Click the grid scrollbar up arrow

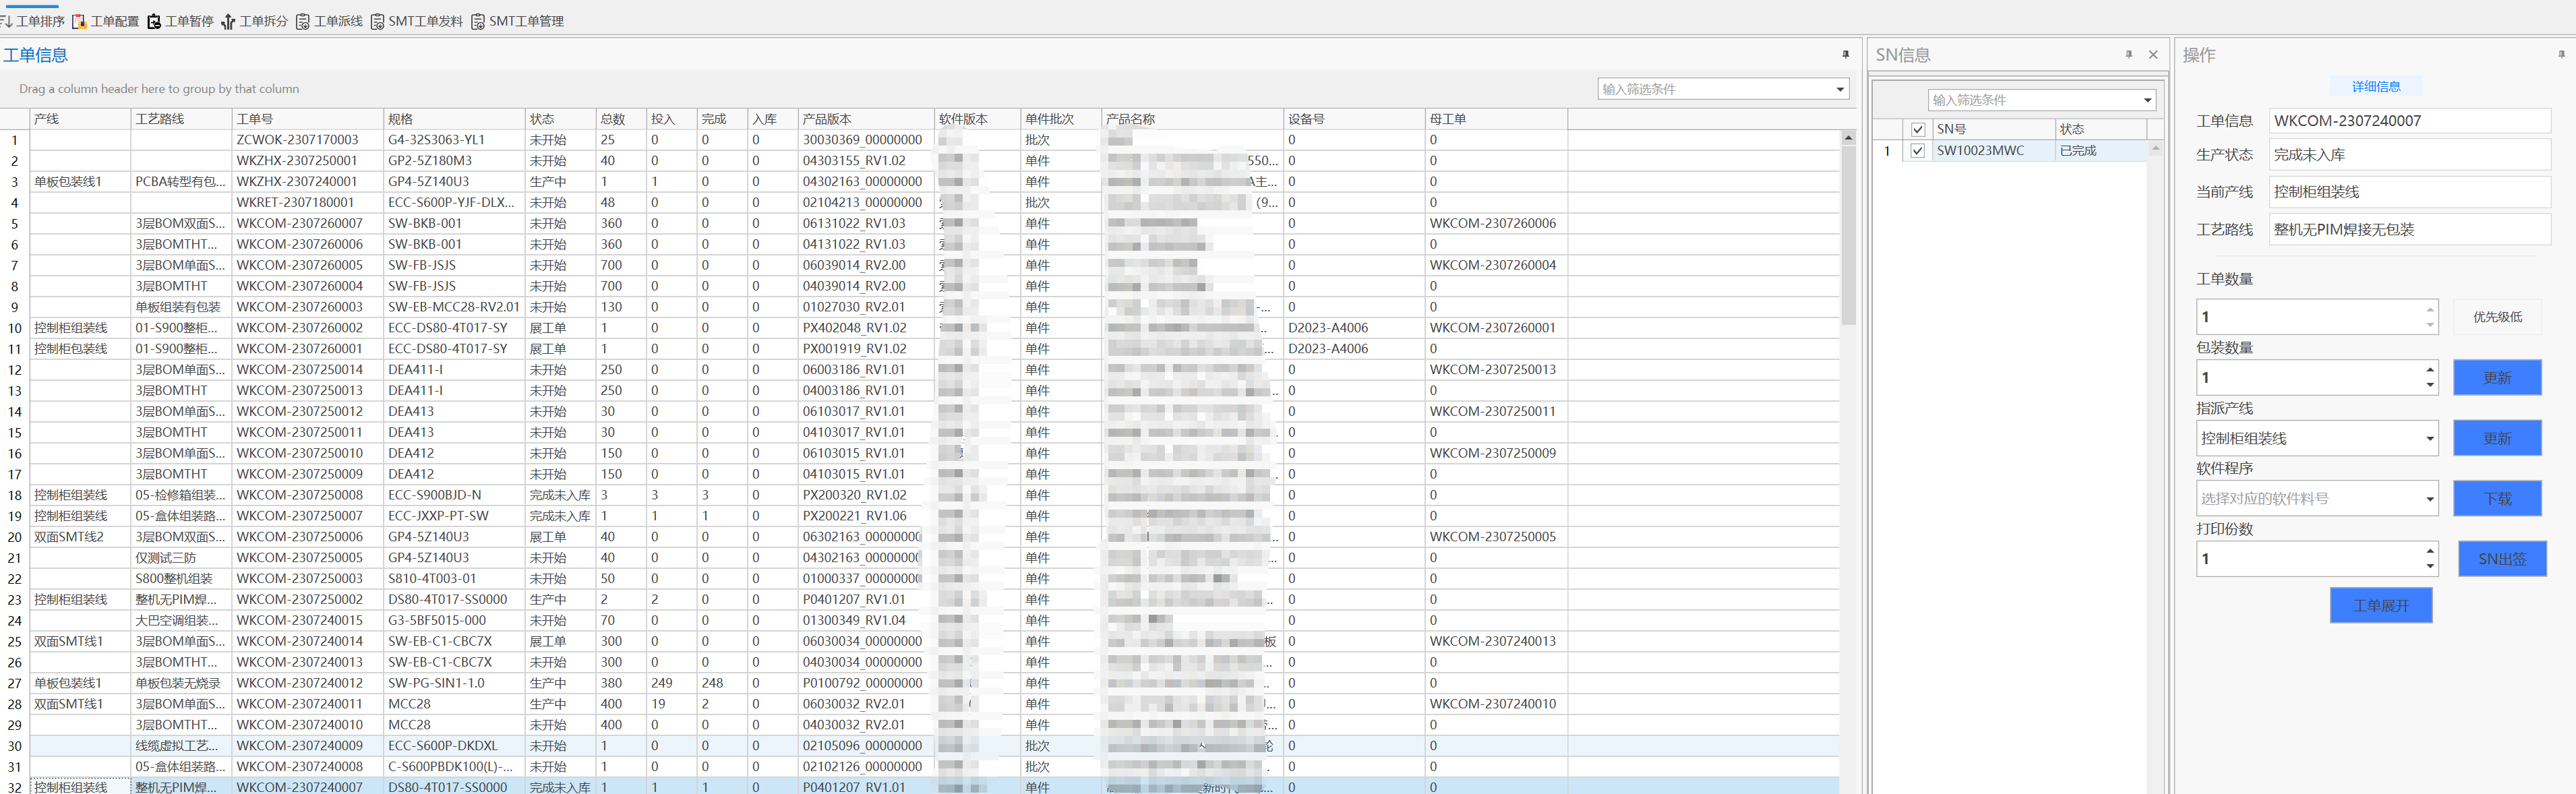point(1848,137)
